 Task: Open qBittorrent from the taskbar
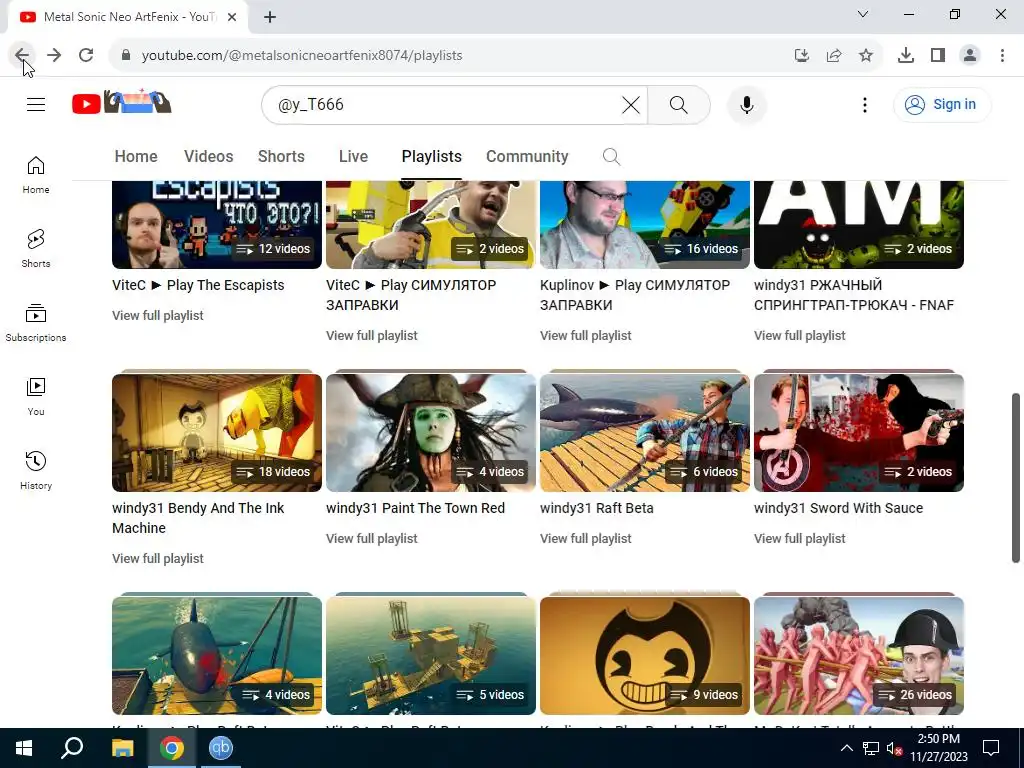(x=221, y=748)
